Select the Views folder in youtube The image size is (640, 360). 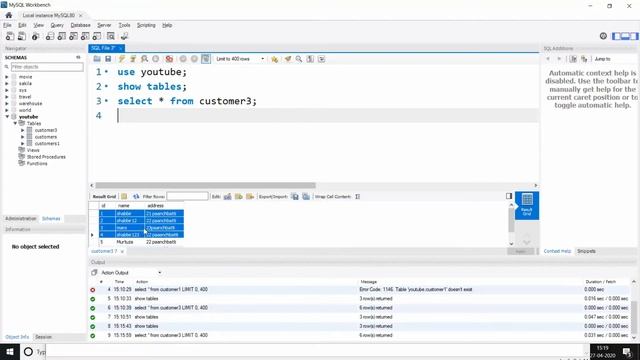33,150
